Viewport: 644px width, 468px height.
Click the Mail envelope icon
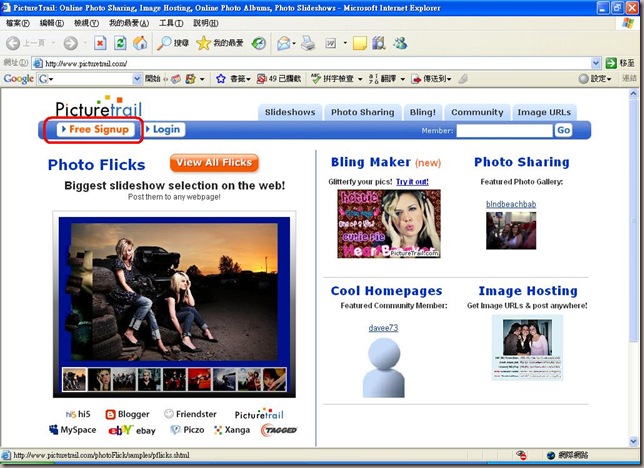point(283,43)
